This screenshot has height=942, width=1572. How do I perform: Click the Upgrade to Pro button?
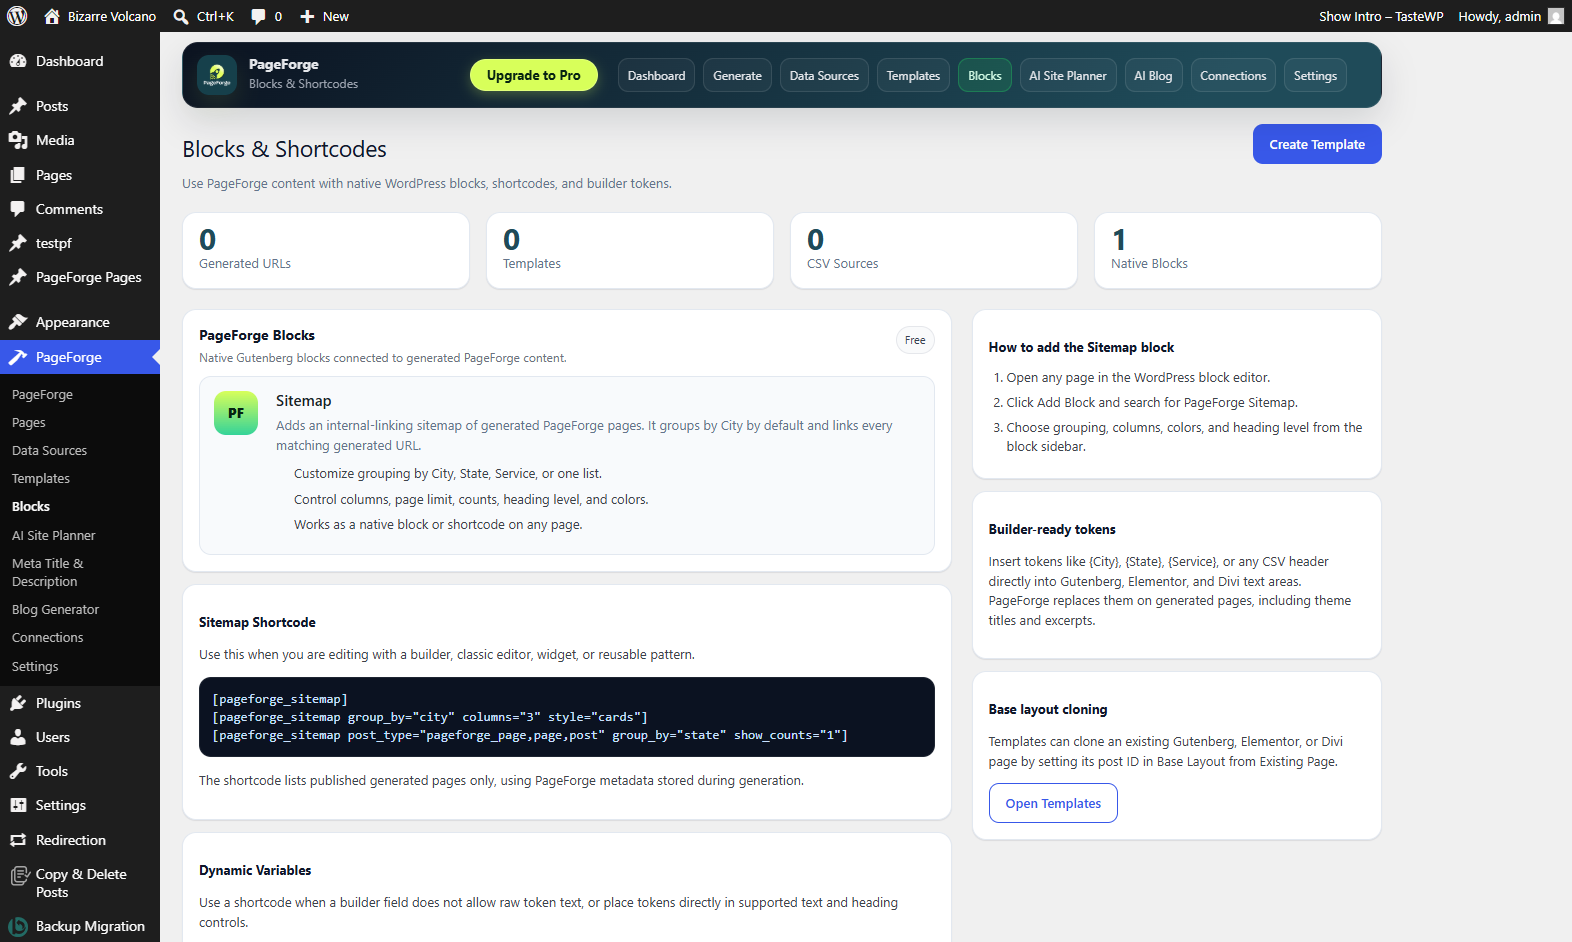tap(534, 75)
